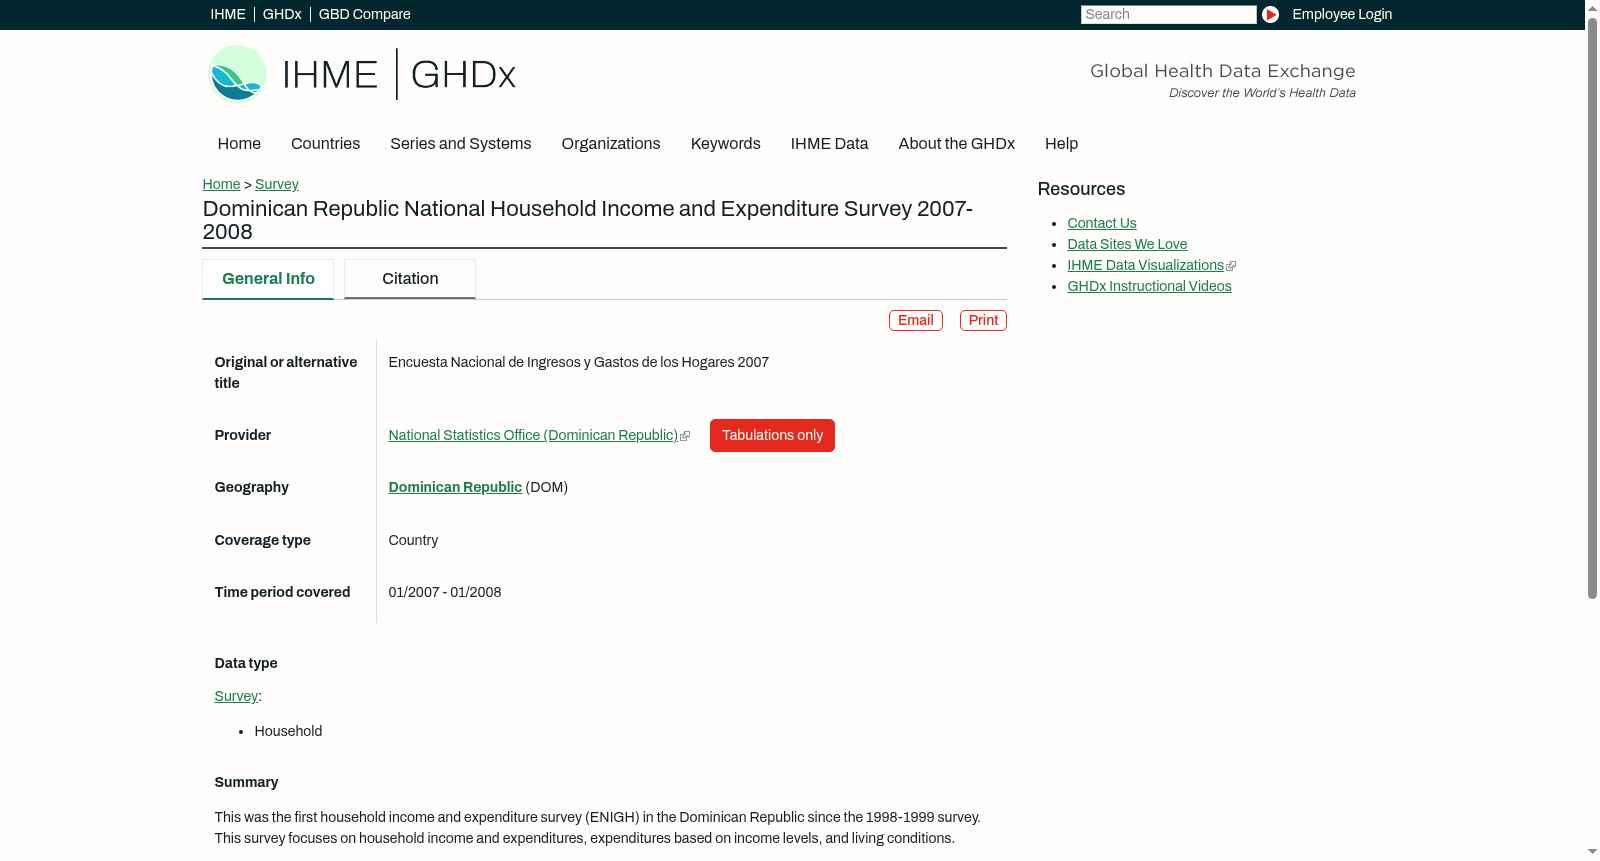
Task: Click the 'Time period covered' label
Action: [x=282, y=593]
